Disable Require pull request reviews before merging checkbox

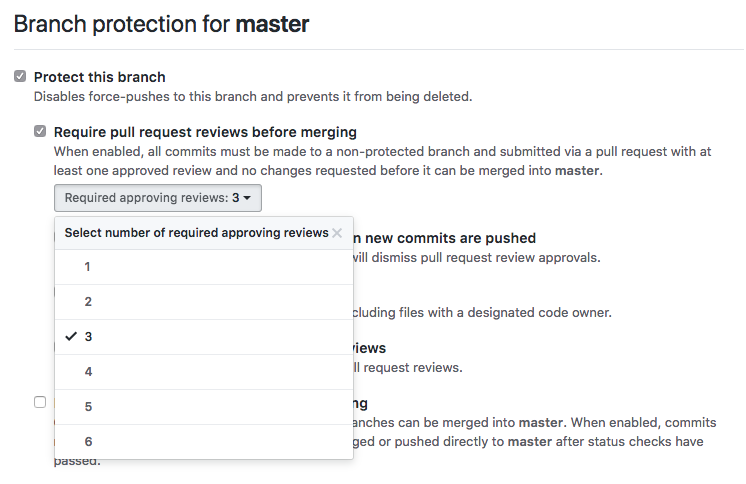coord(40,132)
